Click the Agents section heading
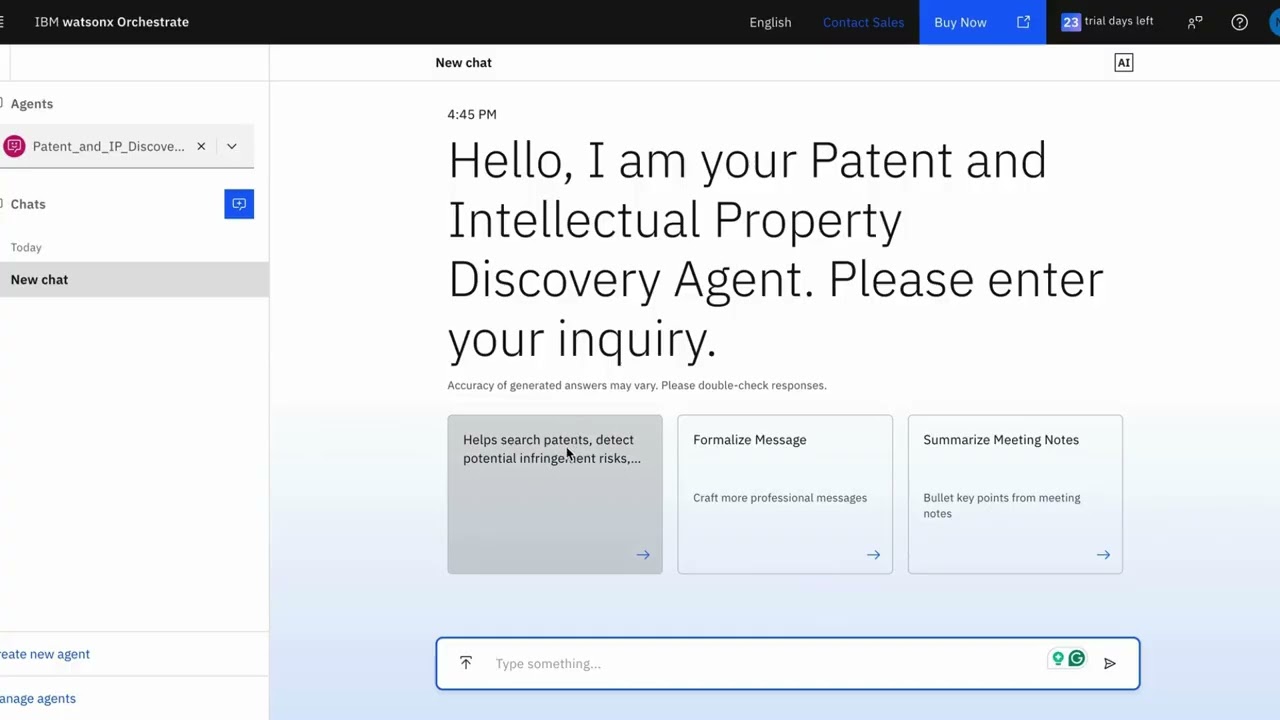1280x720 pixels. [32, 104]
